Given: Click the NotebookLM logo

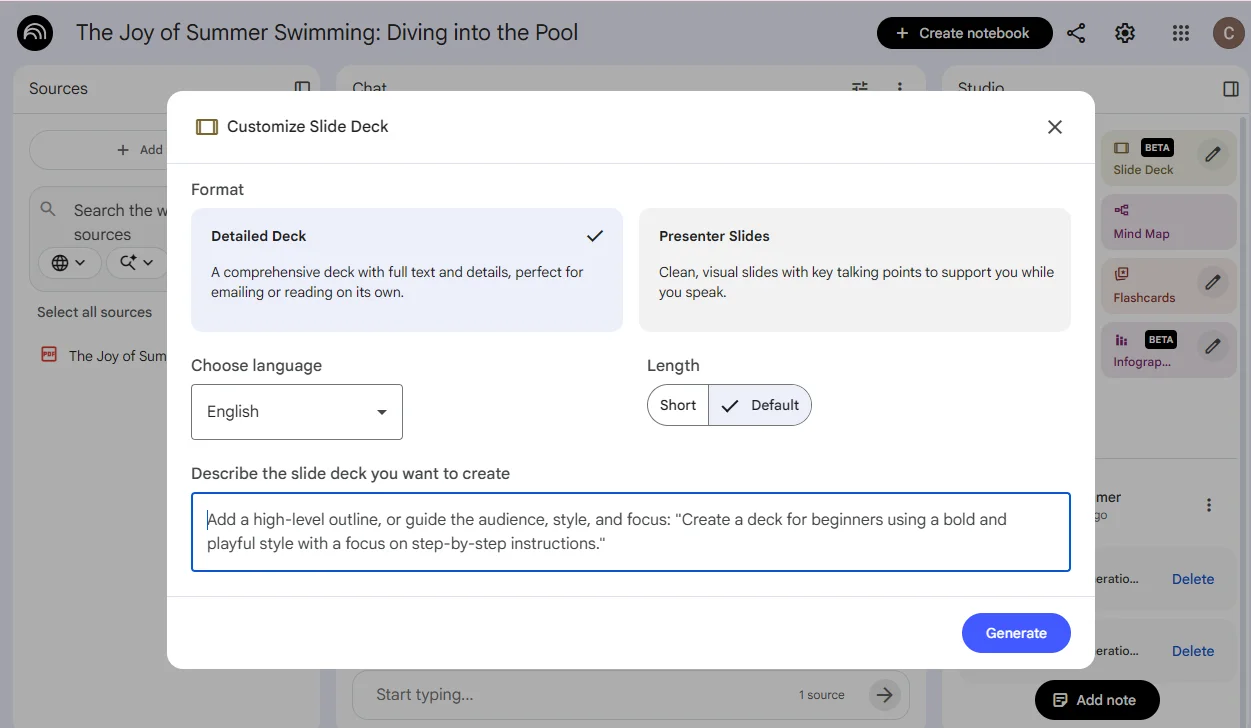Looking at the screenshot, I should 34,33.
